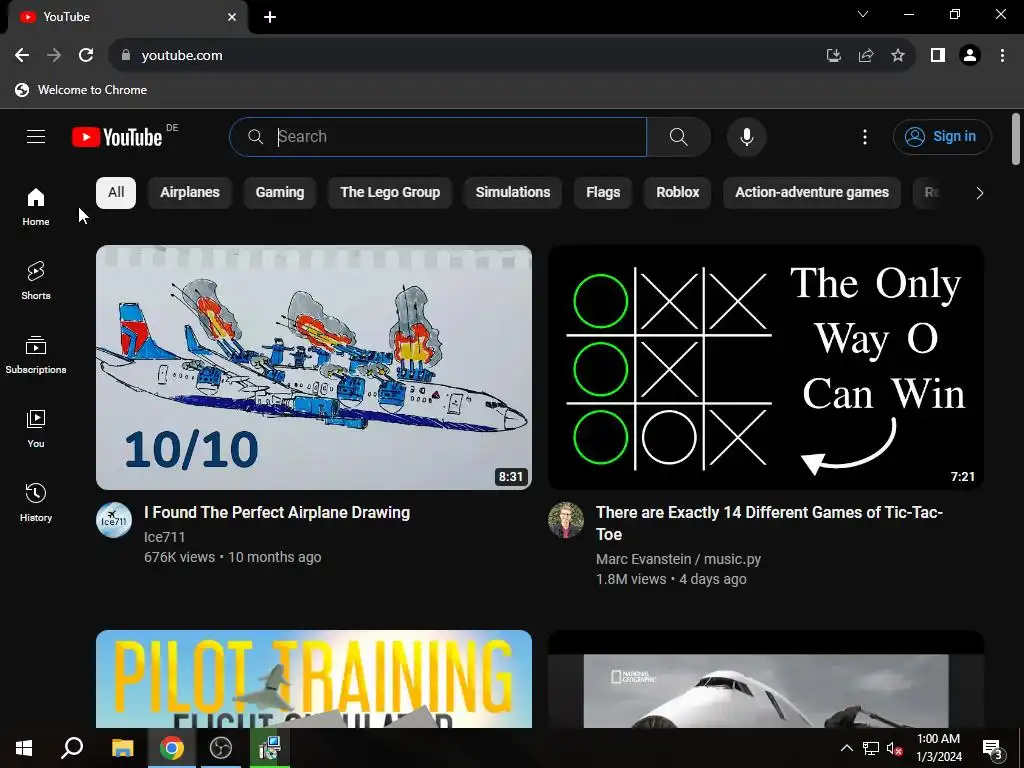Select the Flags filter chip
This screenshot has width=1024, height=768.
tap(603, 193)
